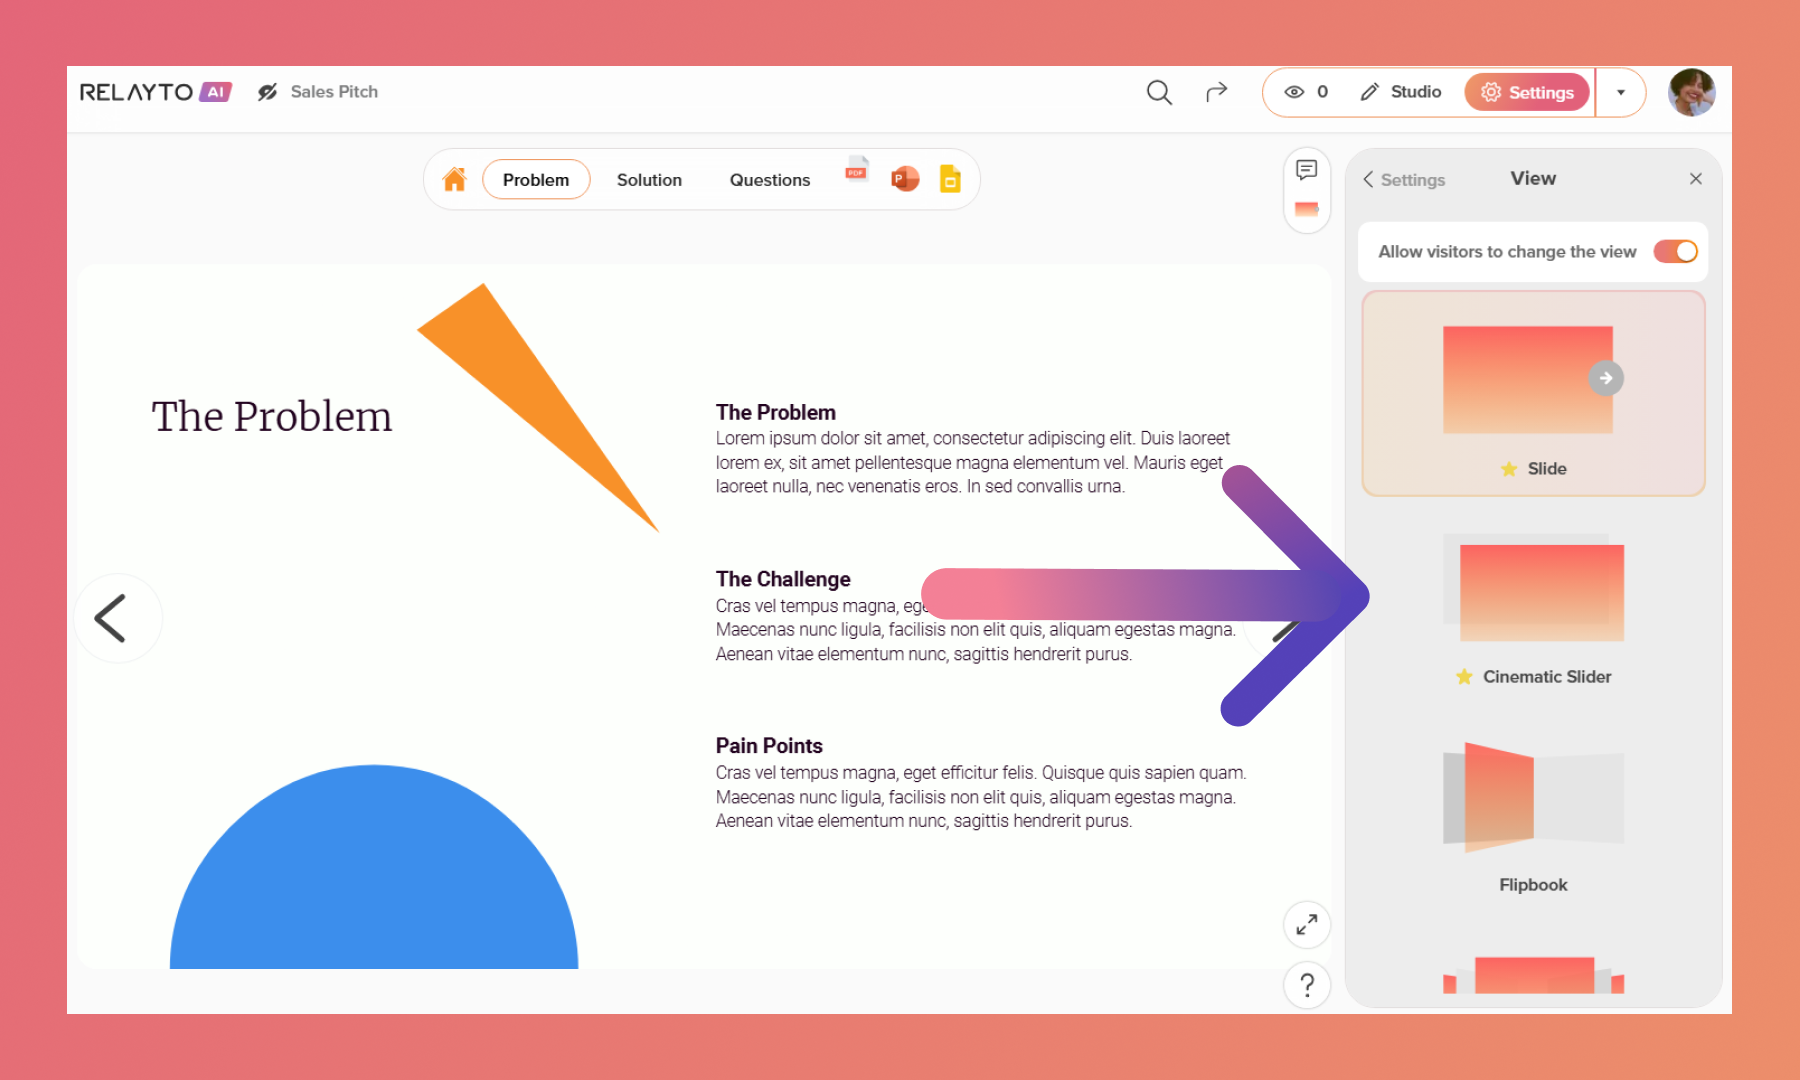Click the orange Settings button
This screenshot has width=1800, height=1080.
tap(1527, 93)
